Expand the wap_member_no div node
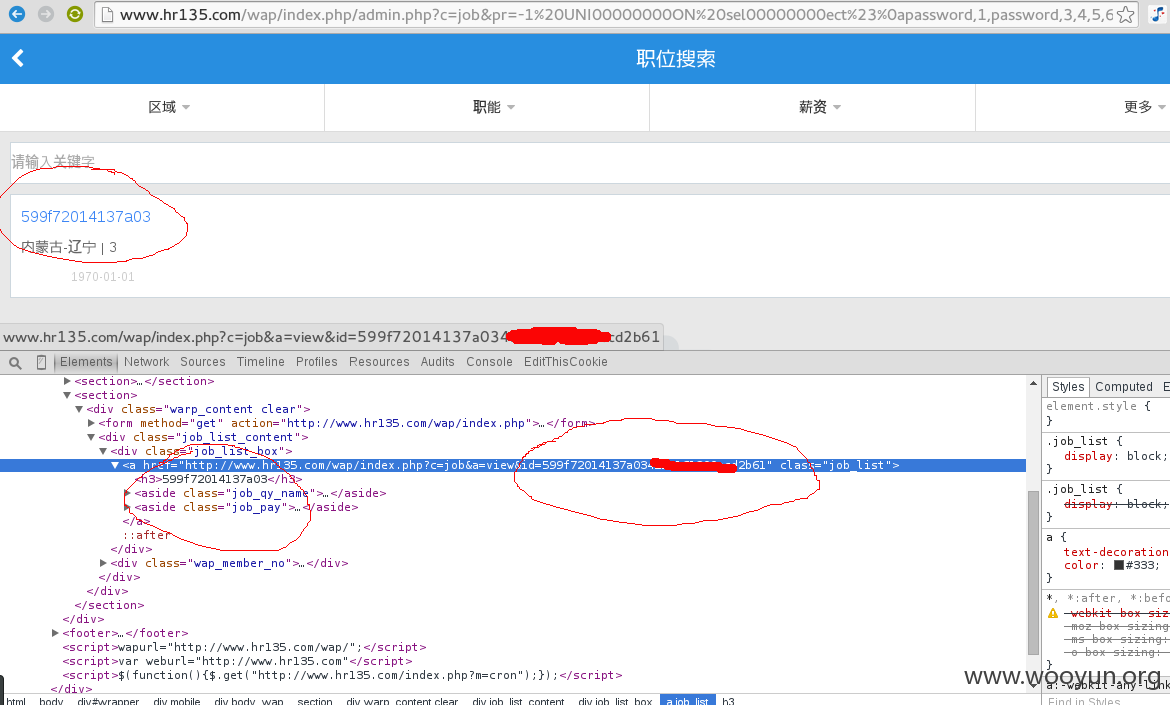This screenshot has height=705, width=1170. tap(103, 563)
